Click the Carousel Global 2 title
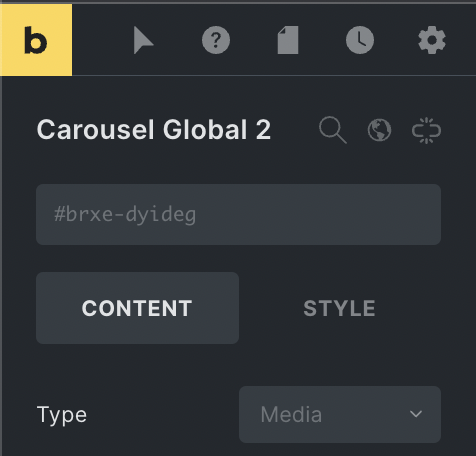The height and width of the screenshot is (456, 476). [154, 130]
